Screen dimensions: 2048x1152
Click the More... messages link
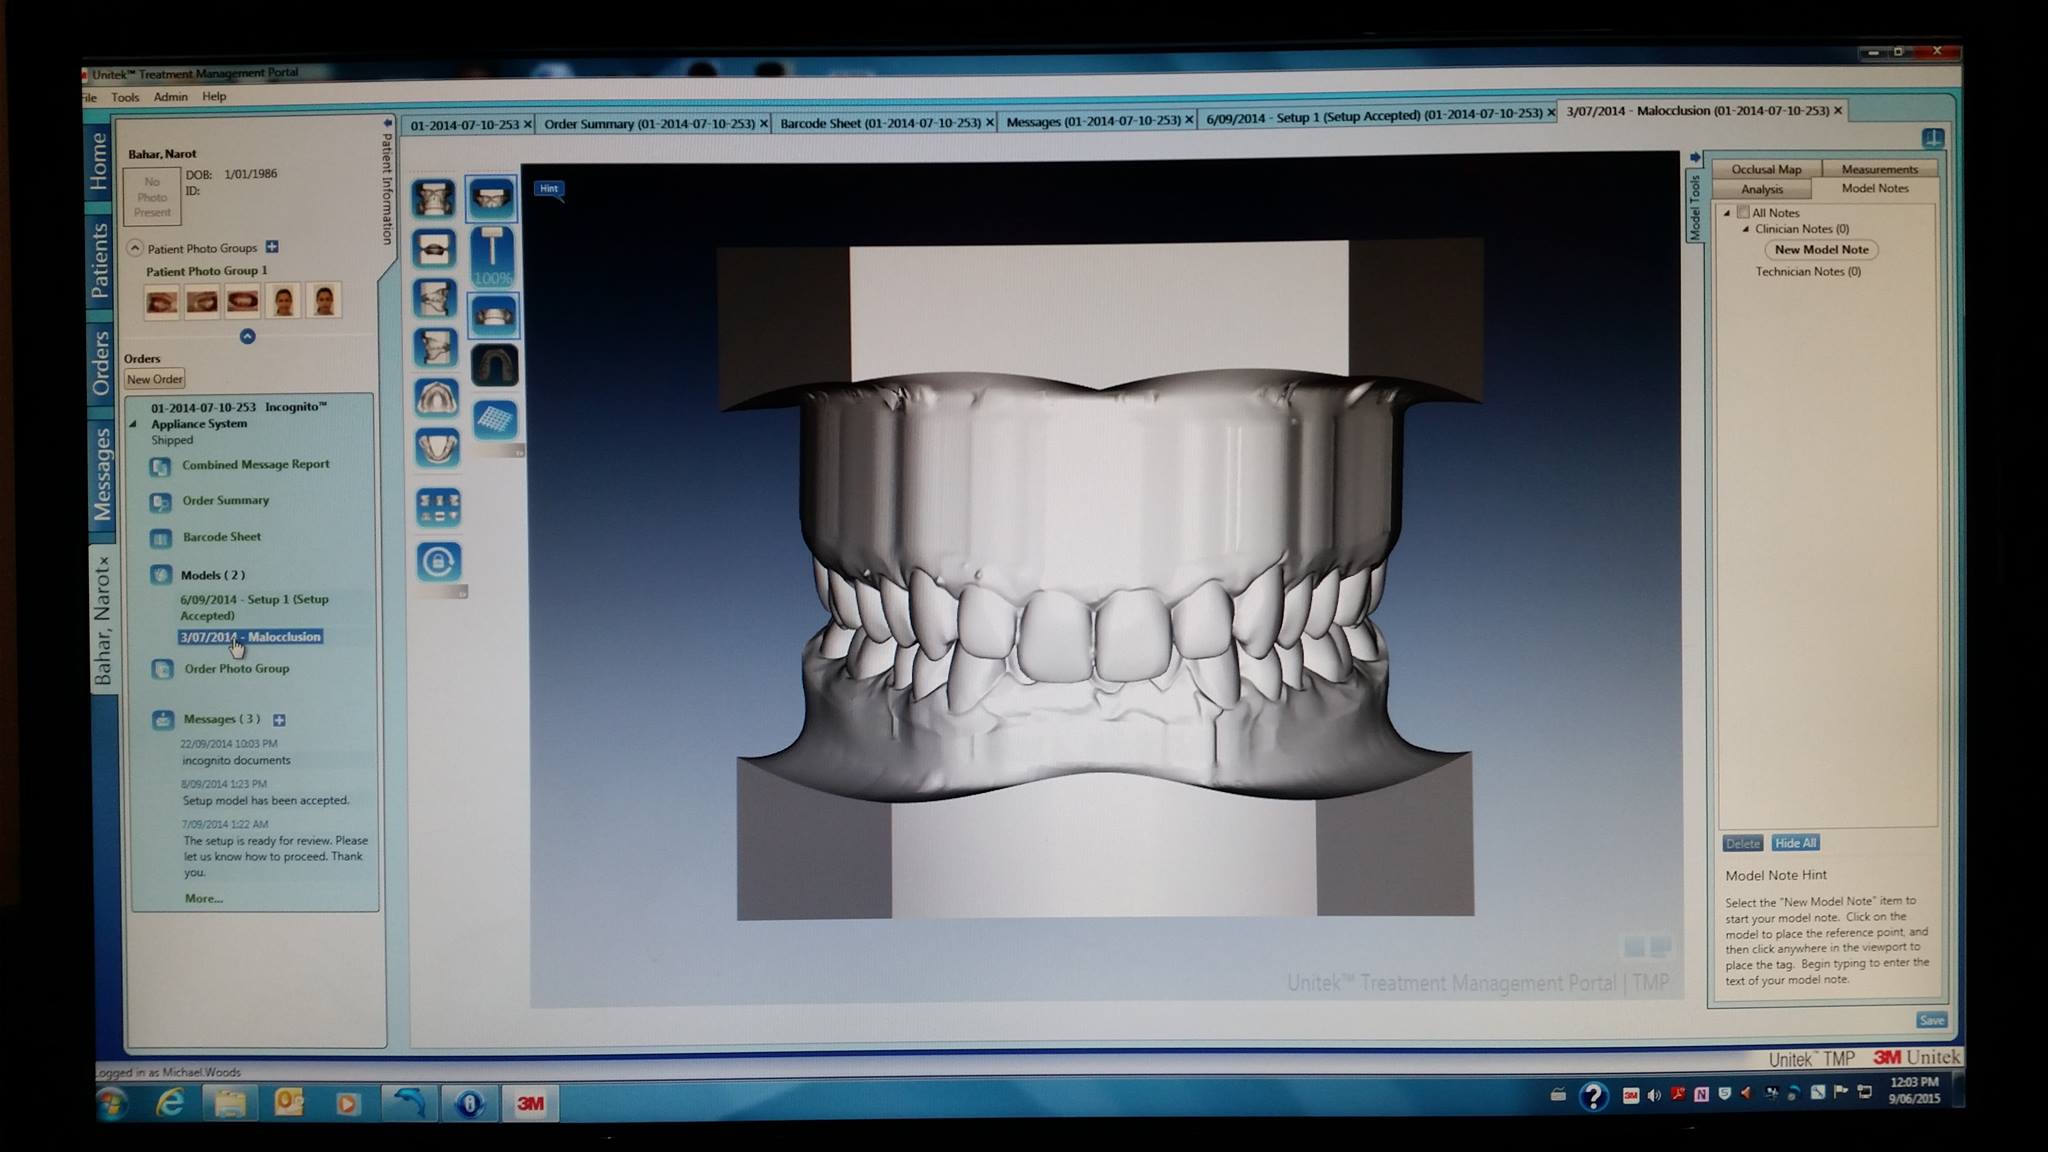[x=204, y=899]
